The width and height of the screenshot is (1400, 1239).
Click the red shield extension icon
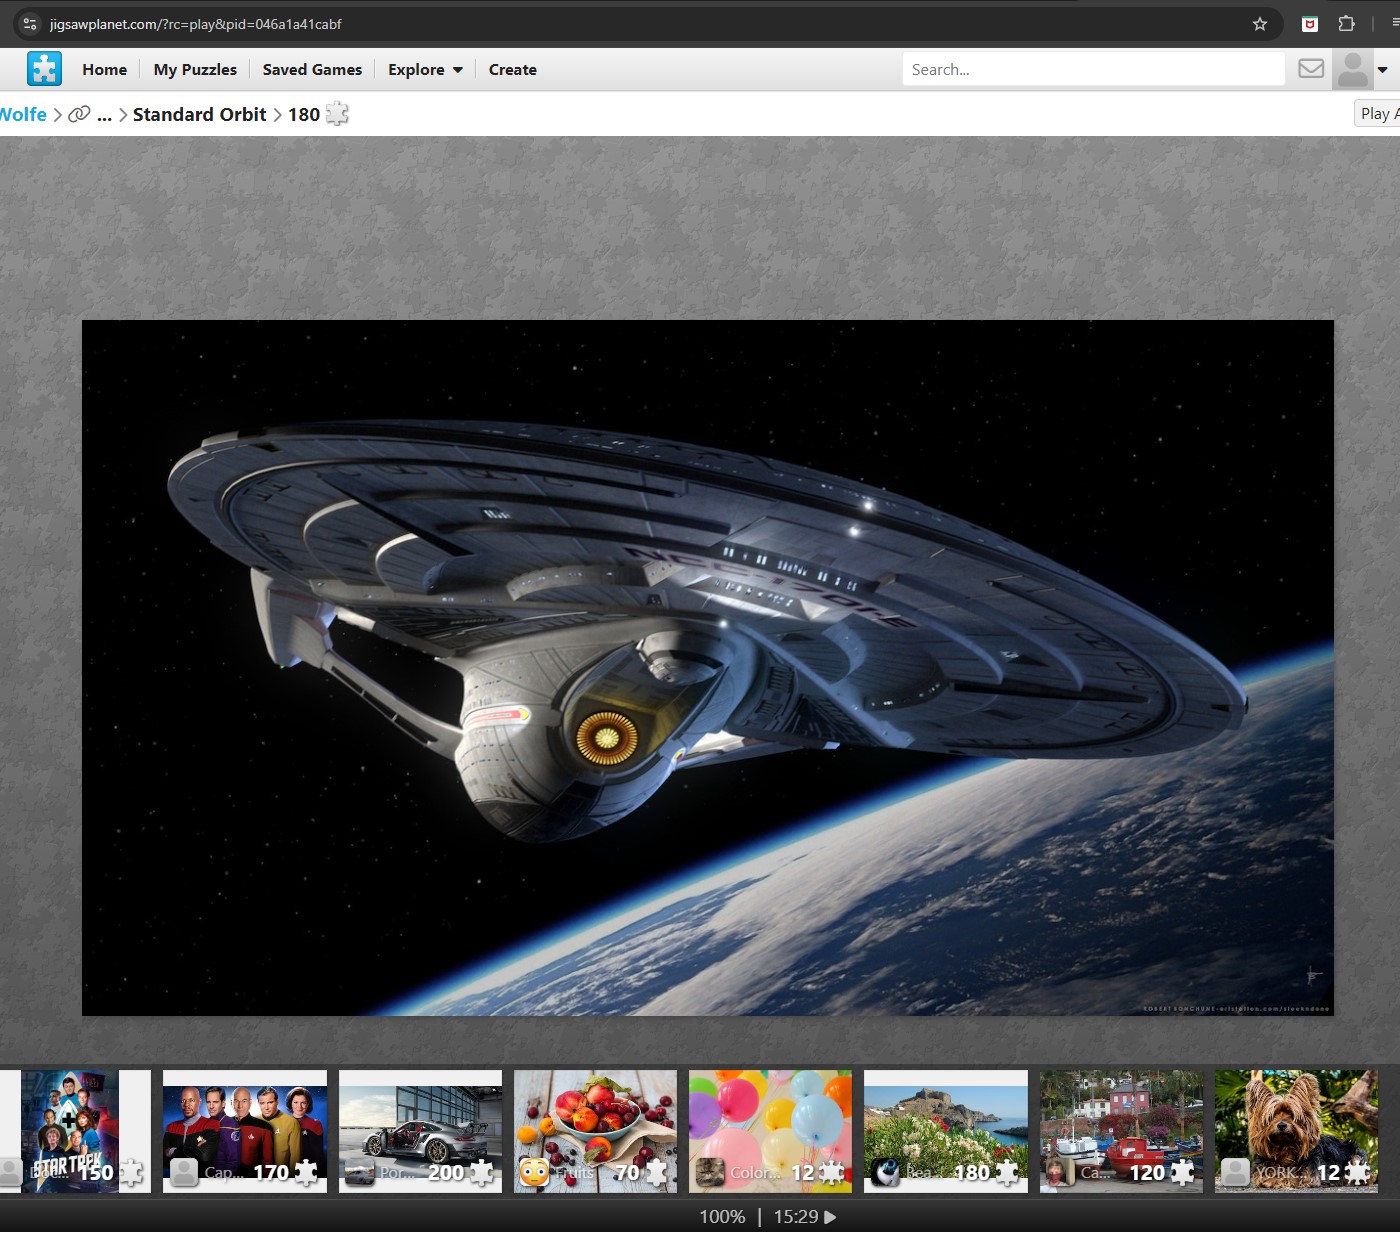click(x=1309, y=24)
